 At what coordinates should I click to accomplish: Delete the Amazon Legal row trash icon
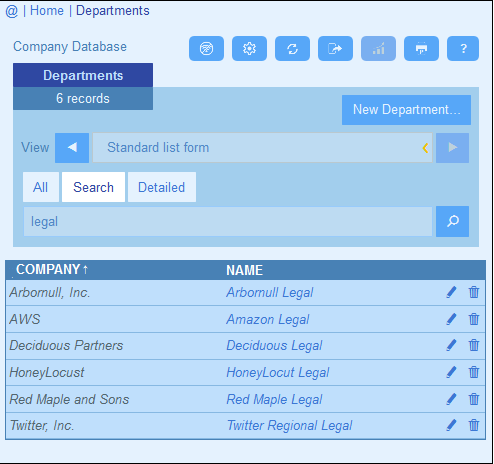point(474,319)
